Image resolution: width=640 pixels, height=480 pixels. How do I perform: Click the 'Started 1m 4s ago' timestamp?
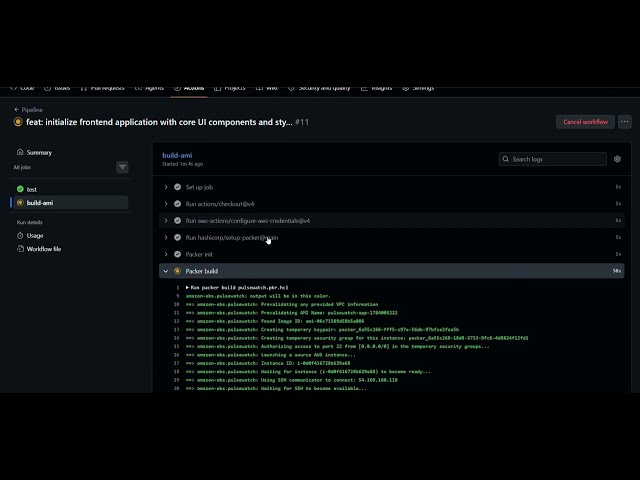pos(182,164)
